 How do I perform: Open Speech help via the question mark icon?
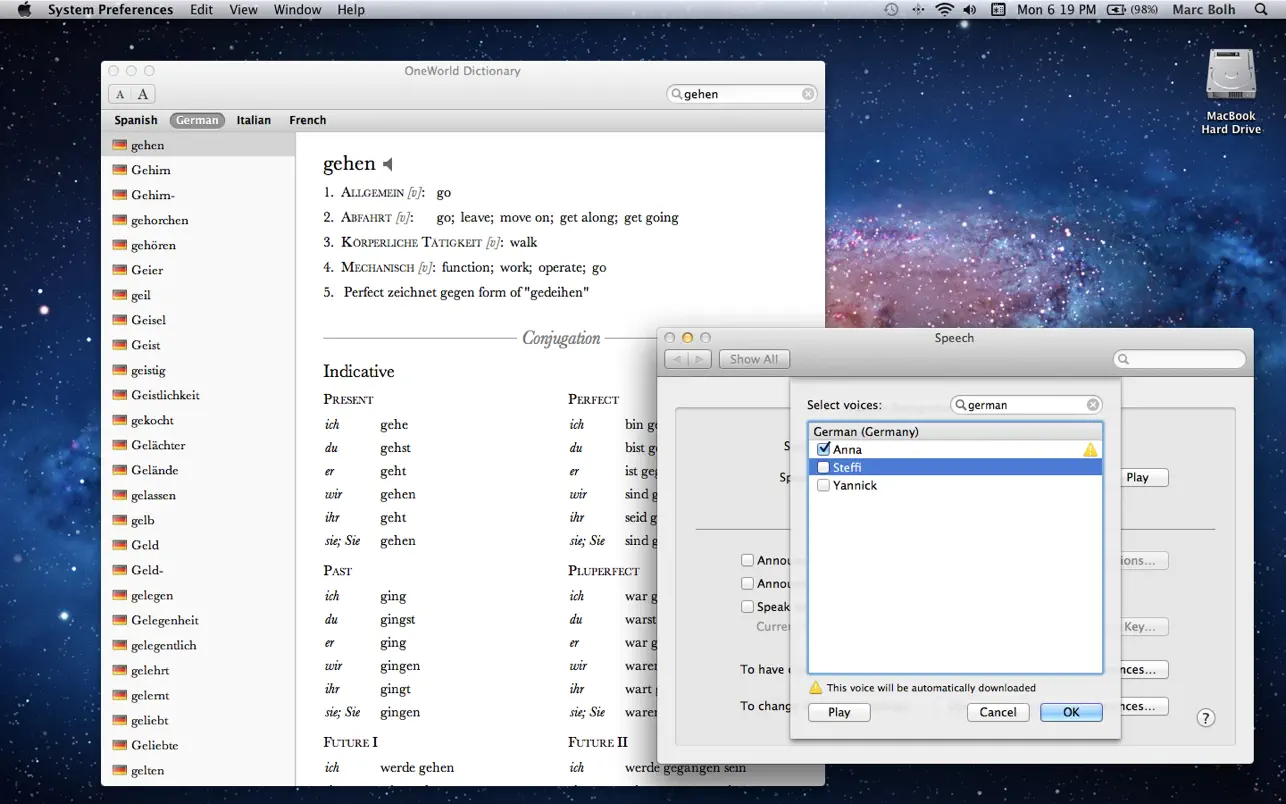1205,717
